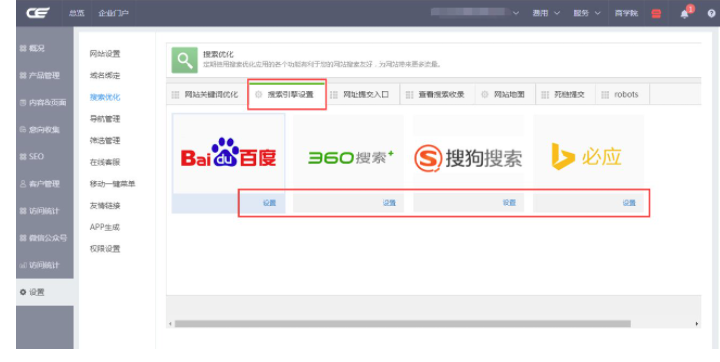Image resolution: width=720 pixels, height=362 pixels.
Task: Switch to the 死链提交 tab
Action: [565, 95]
